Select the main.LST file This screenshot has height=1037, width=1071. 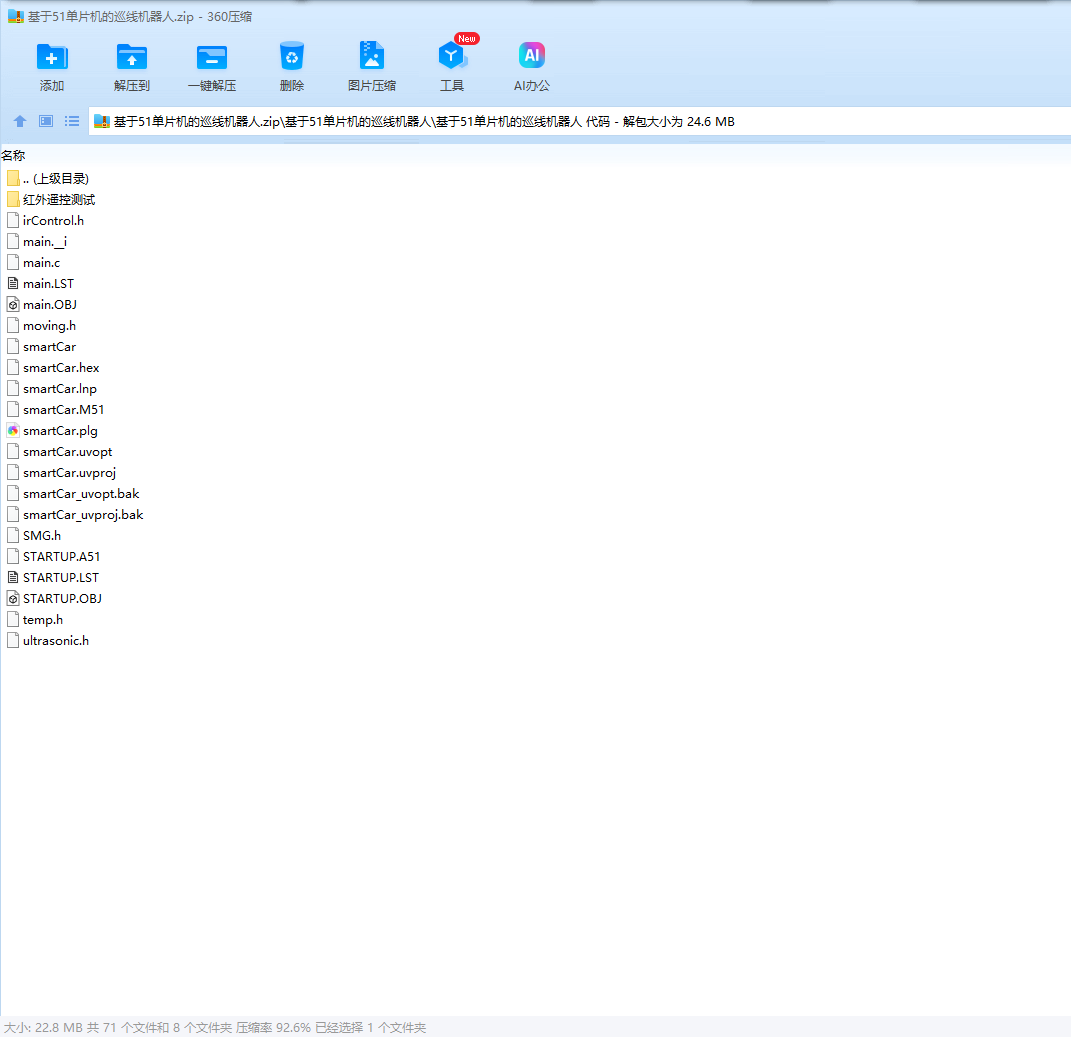40,284
